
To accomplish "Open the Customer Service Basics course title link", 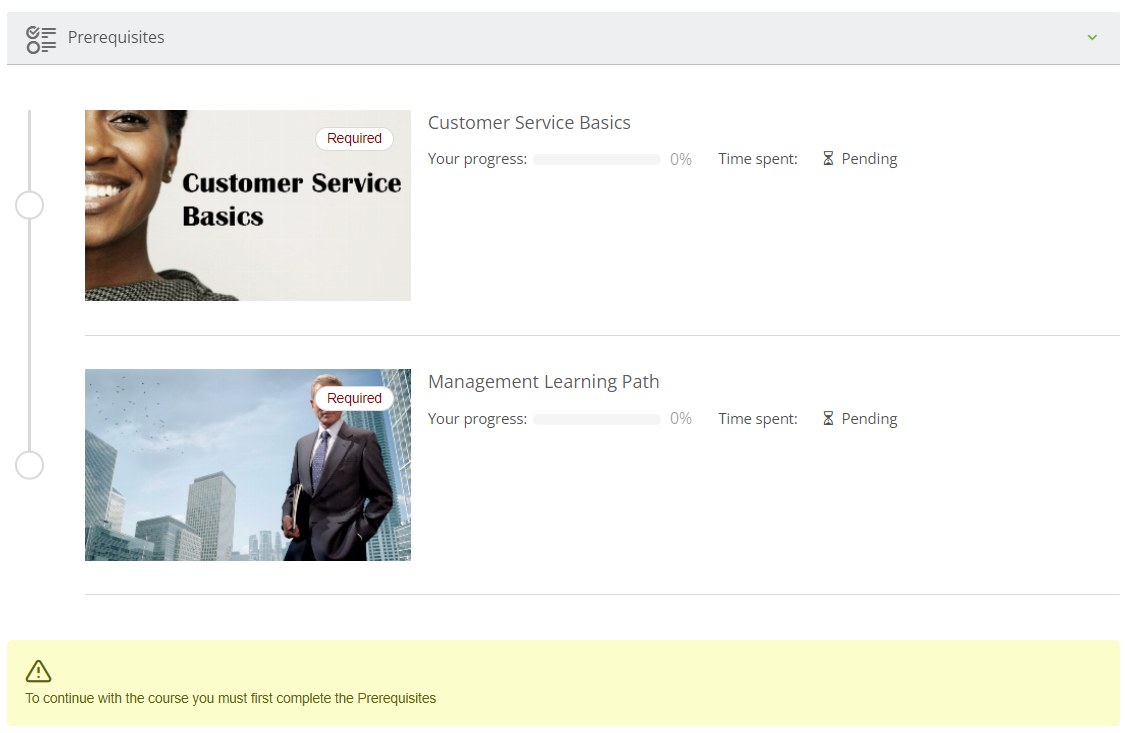I will point(529,123).
